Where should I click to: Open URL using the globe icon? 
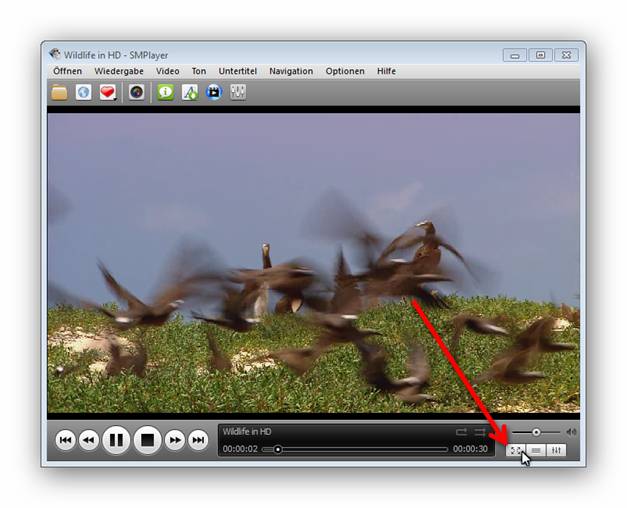pos(84,92)
